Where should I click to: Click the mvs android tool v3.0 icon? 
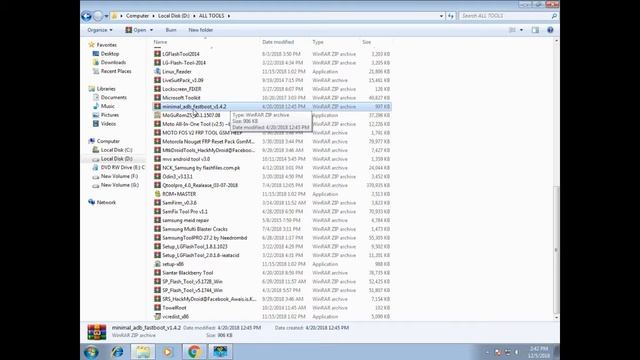[157, 159]
